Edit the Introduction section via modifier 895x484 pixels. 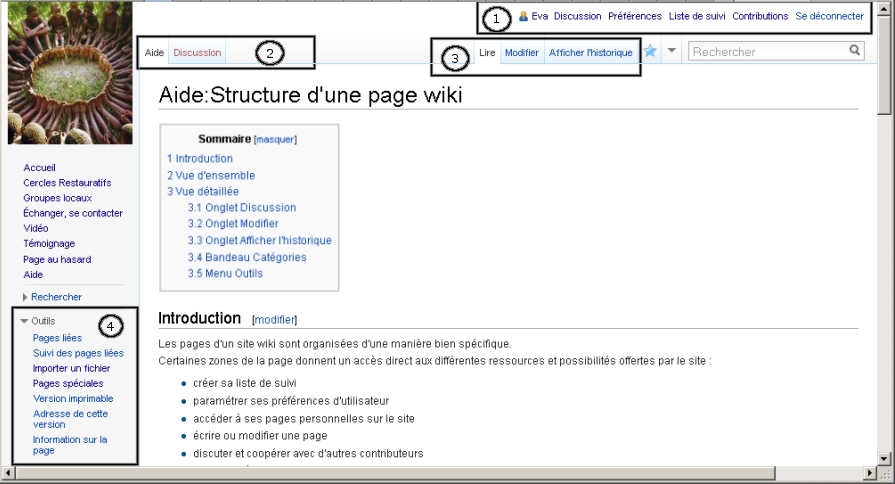[x=275, y=320]
